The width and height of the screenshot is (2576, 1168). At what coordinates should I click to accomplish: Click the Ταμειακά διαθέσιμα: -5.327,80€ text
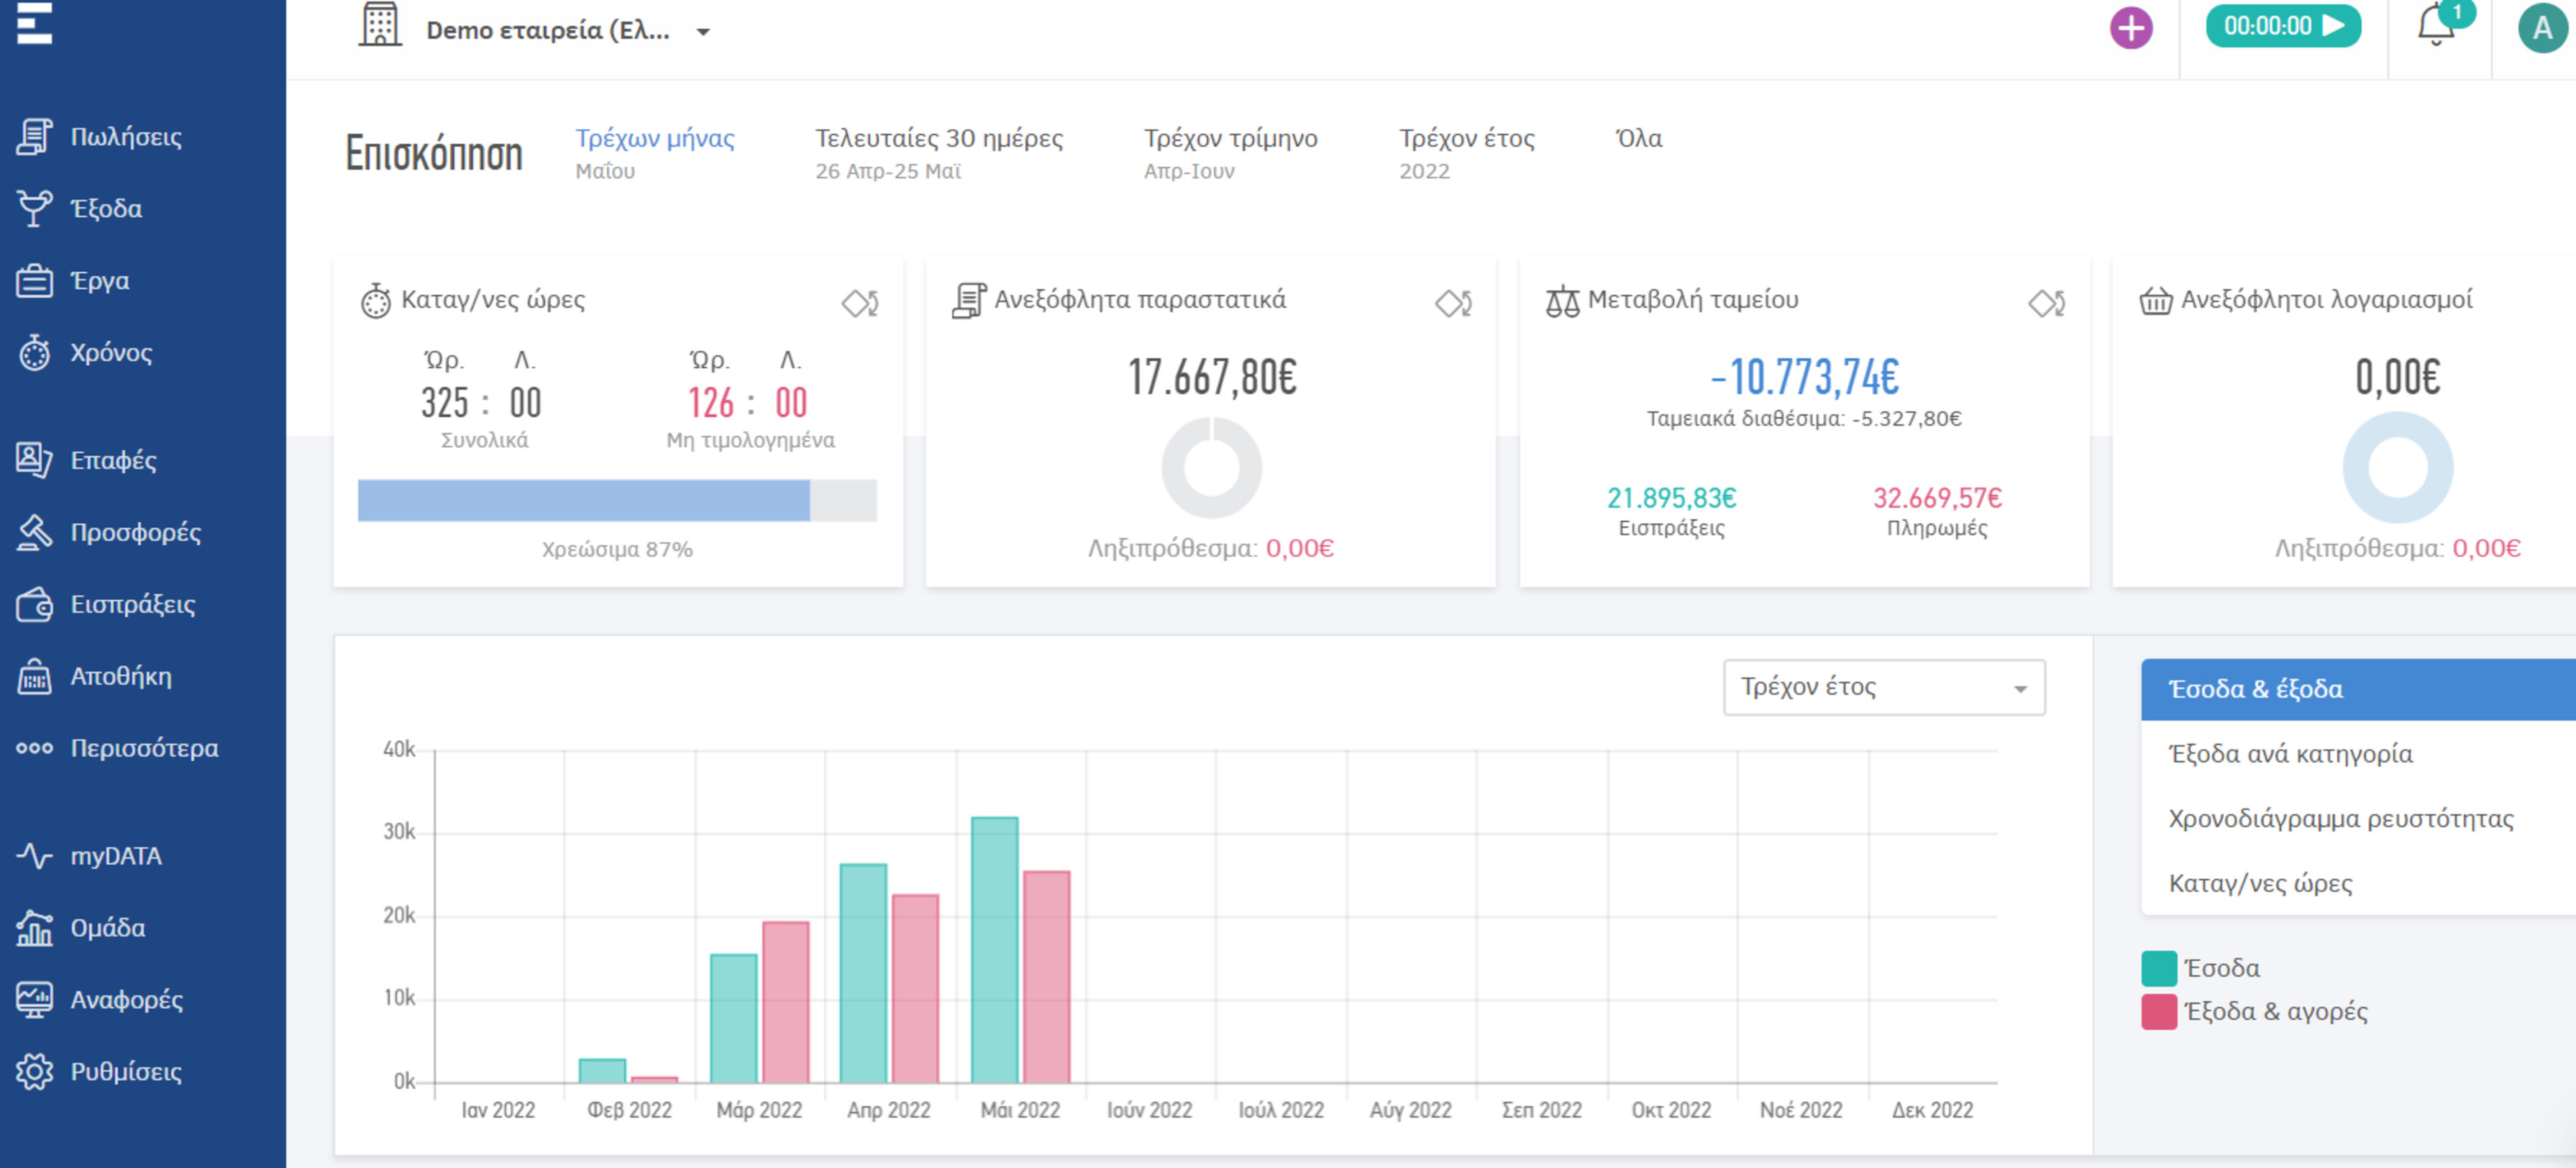coord(1804,419)
